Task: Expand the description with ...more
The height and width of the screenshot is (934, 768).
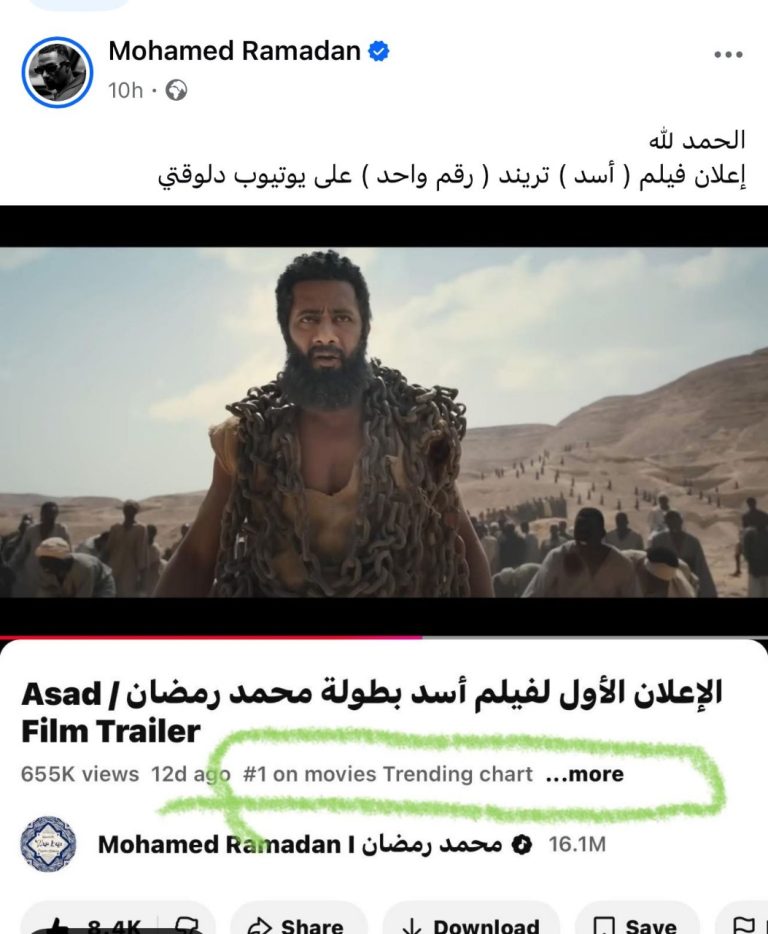Action: tap(584, 774)
